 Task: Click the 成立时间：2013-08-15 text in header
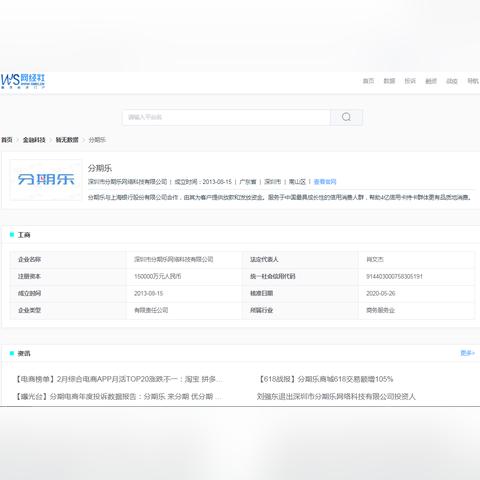(203, 182)
